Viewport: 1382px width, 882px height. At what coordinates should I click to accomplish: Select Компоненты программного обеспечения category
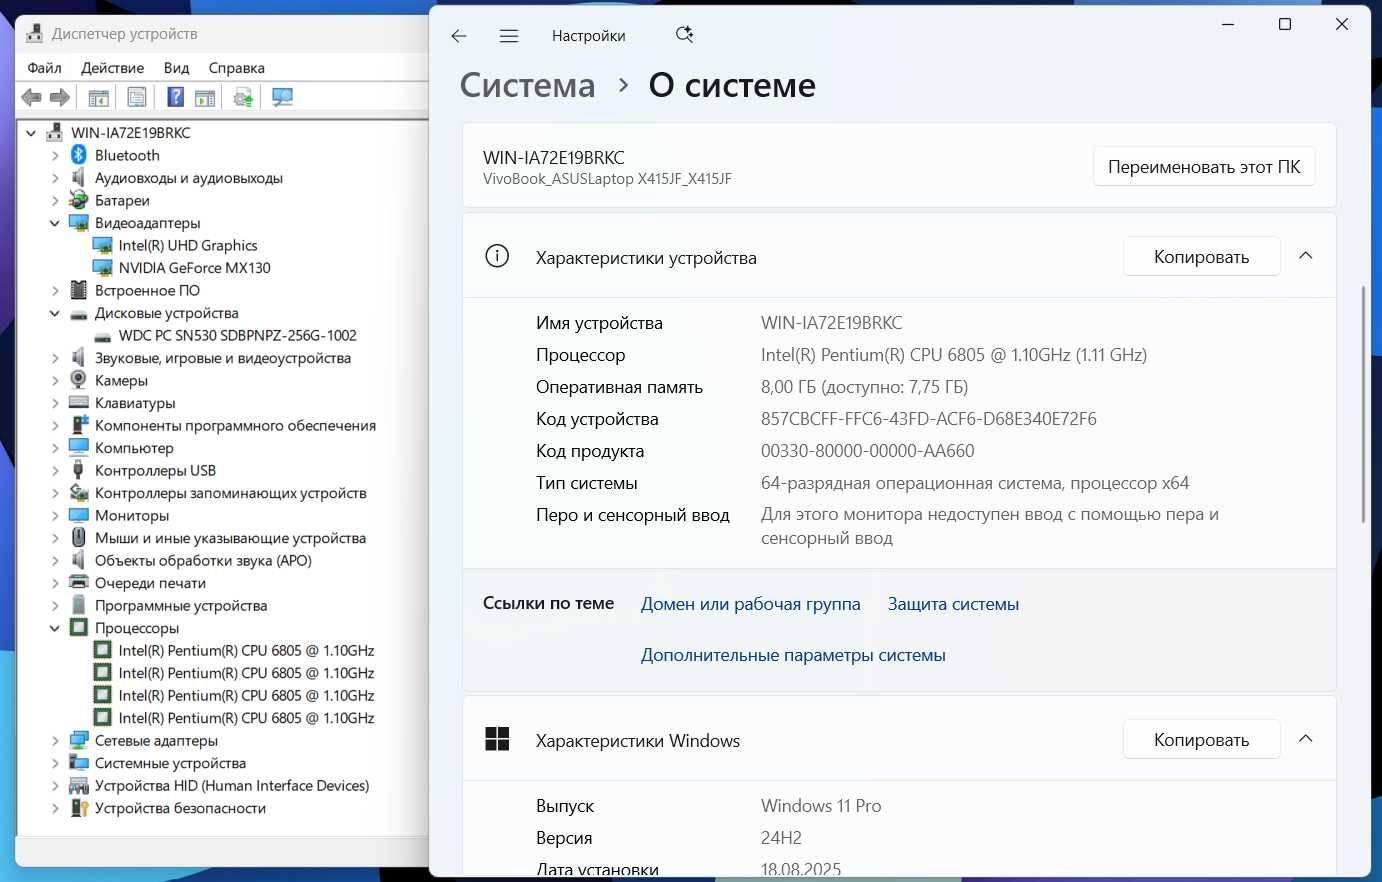(235, 425)
